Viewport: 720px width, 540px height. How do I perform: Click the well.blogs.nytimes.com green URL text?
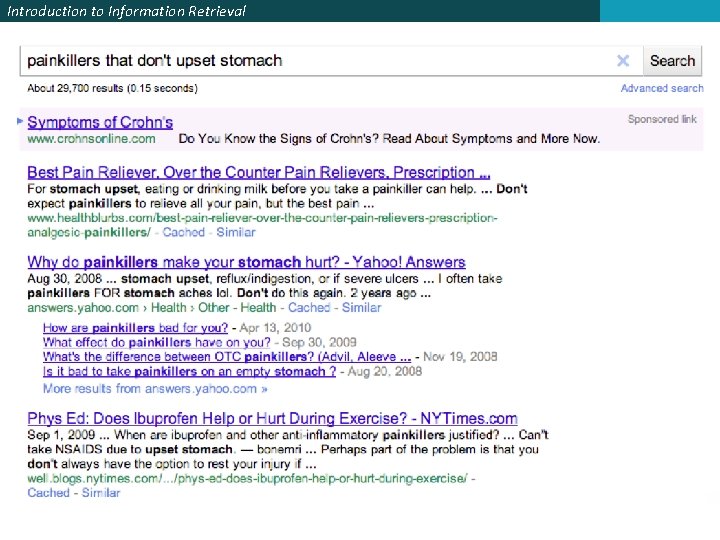coord(248,478)
